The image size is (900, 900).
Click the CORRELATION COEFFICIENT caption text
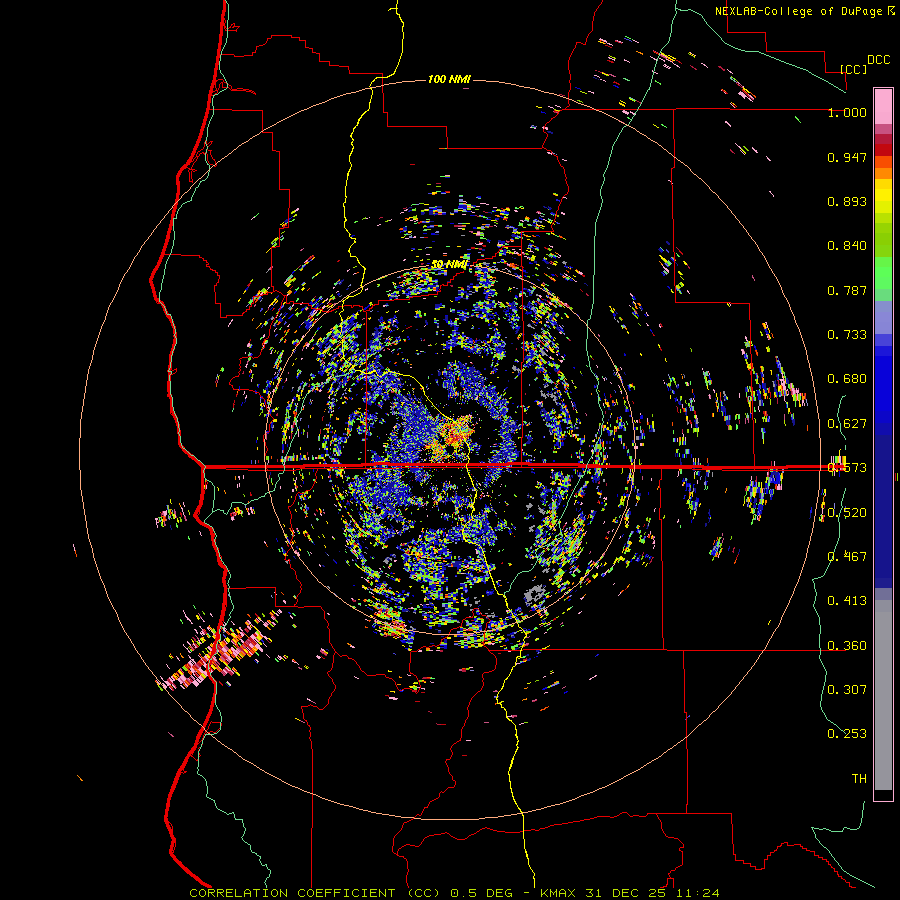click(292, 893)
